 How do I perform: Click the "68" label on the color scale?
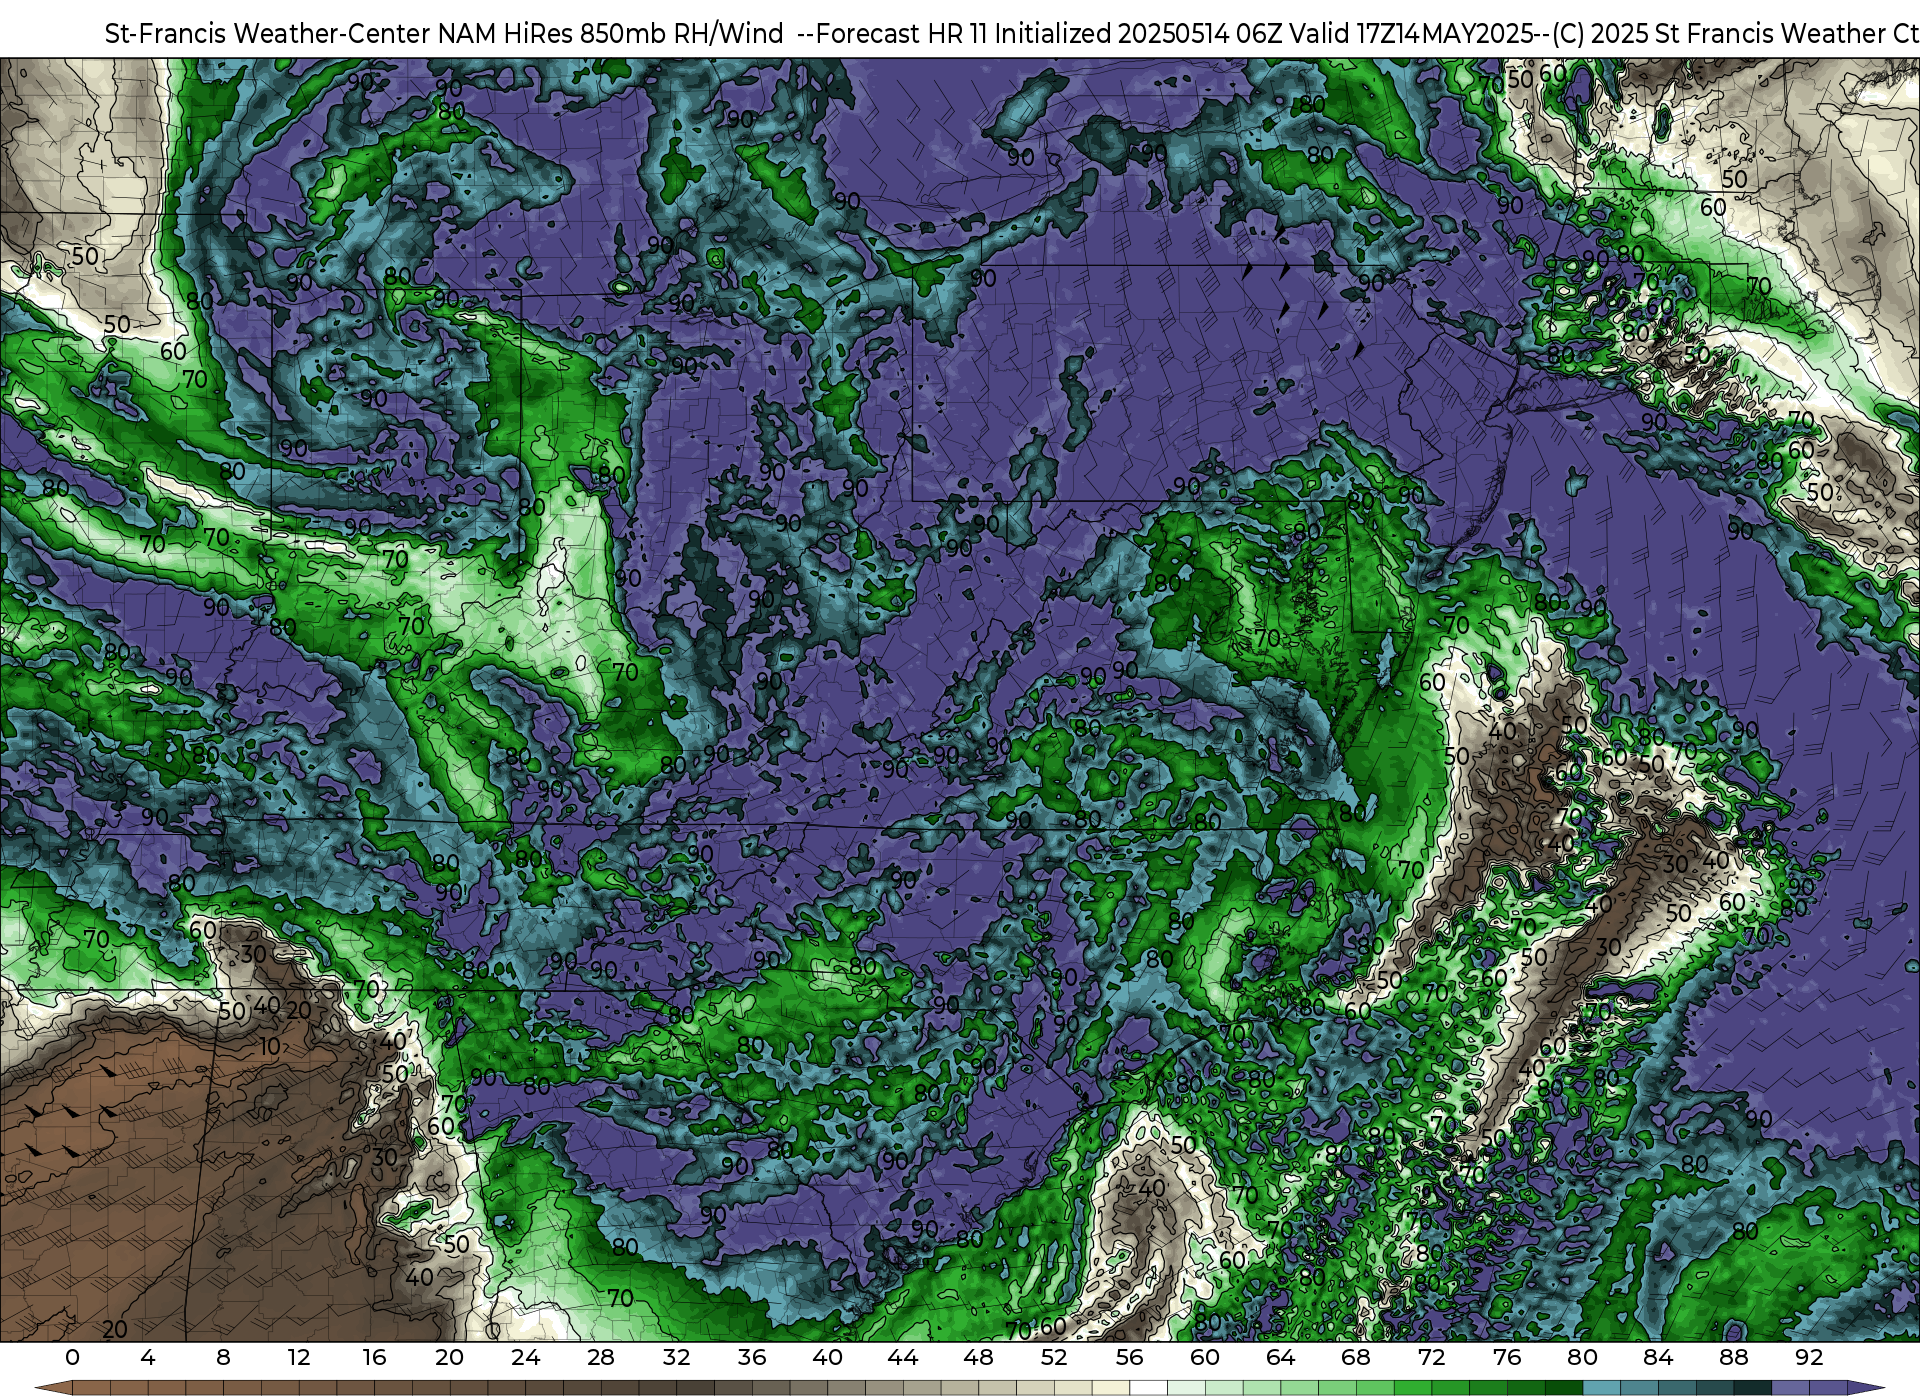pos(1356,1358)
